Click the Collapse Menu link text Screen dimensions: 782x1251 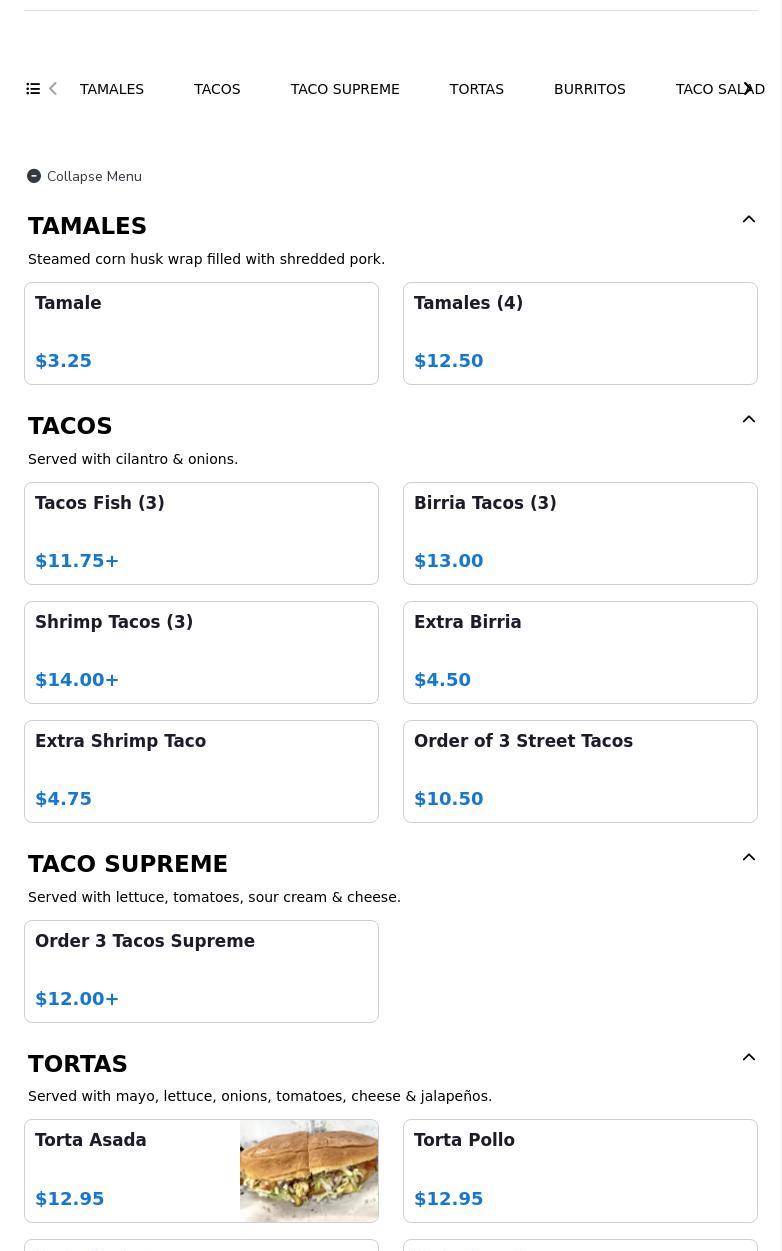(x=94, y=176)
